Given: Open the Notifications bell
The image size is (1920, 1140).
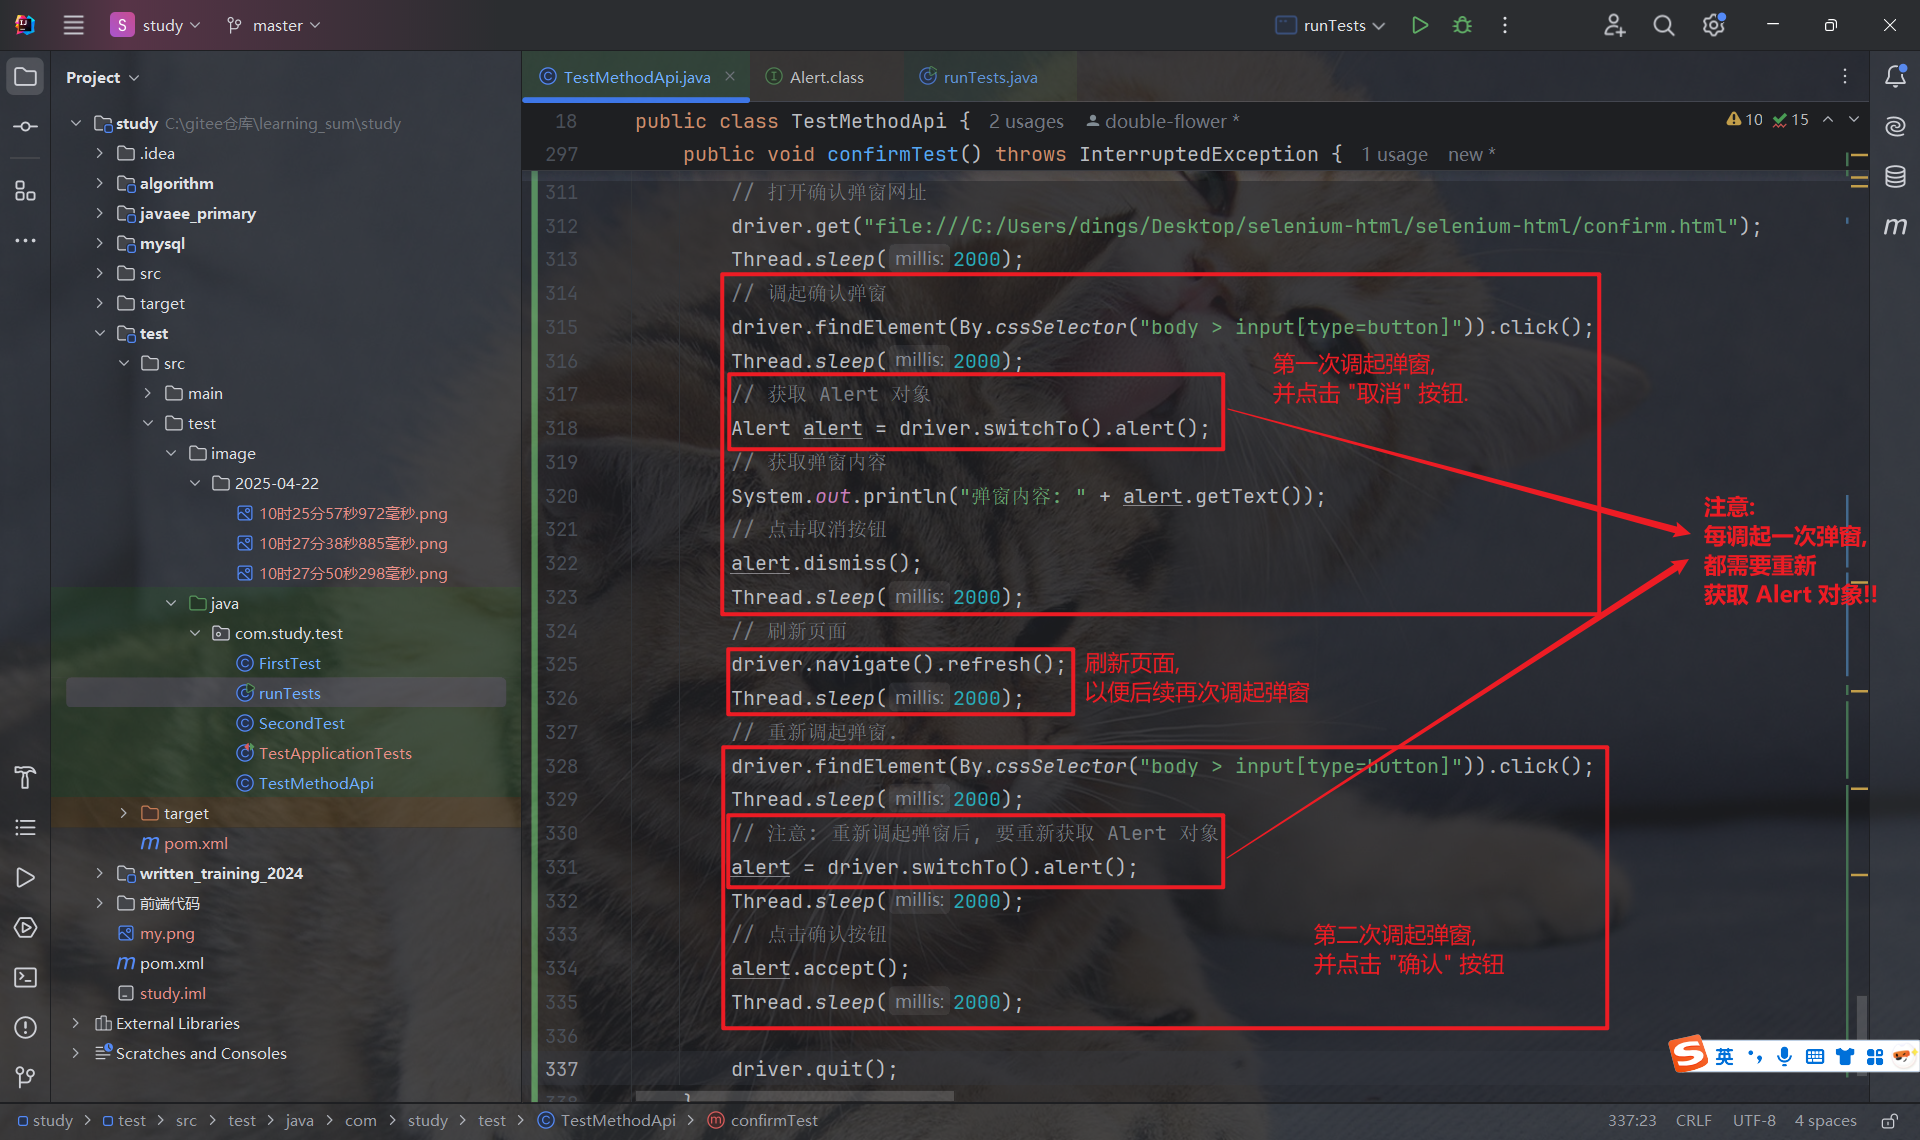Looking at the screenshot, I should pyautogui.click(x=1895, y=77).
